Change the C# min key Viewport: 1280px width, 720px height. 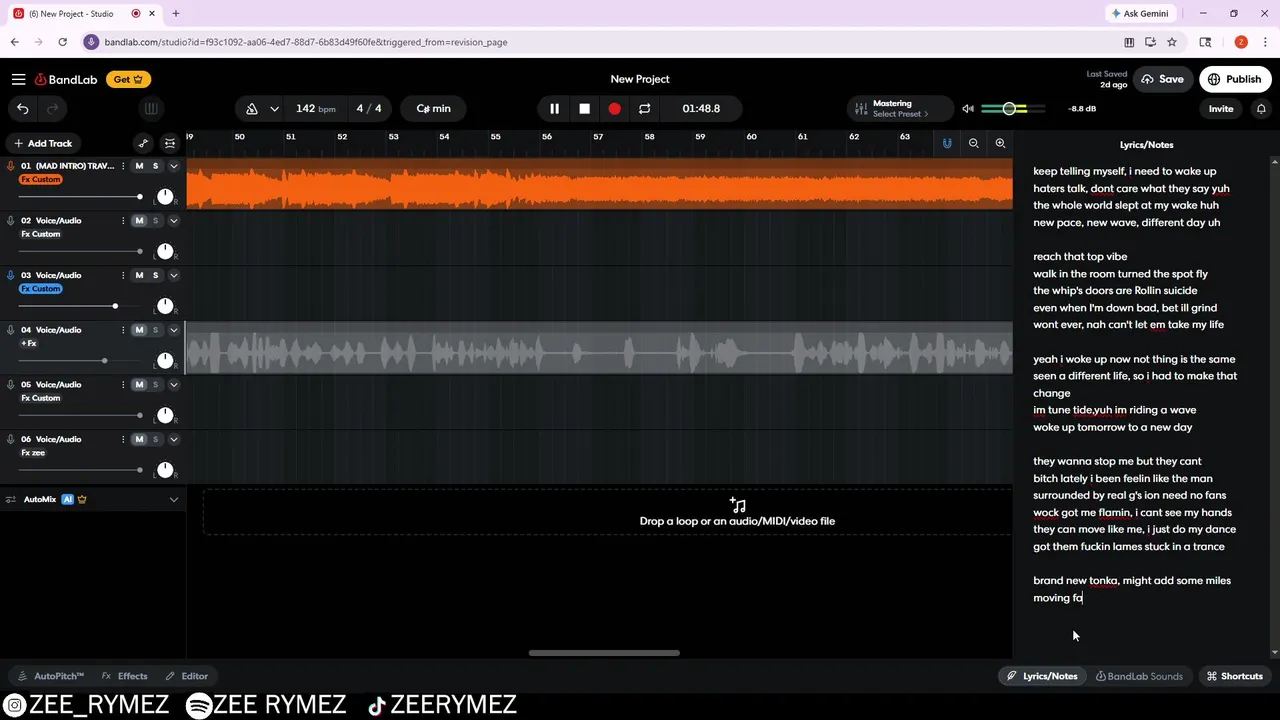click(434, 108)
